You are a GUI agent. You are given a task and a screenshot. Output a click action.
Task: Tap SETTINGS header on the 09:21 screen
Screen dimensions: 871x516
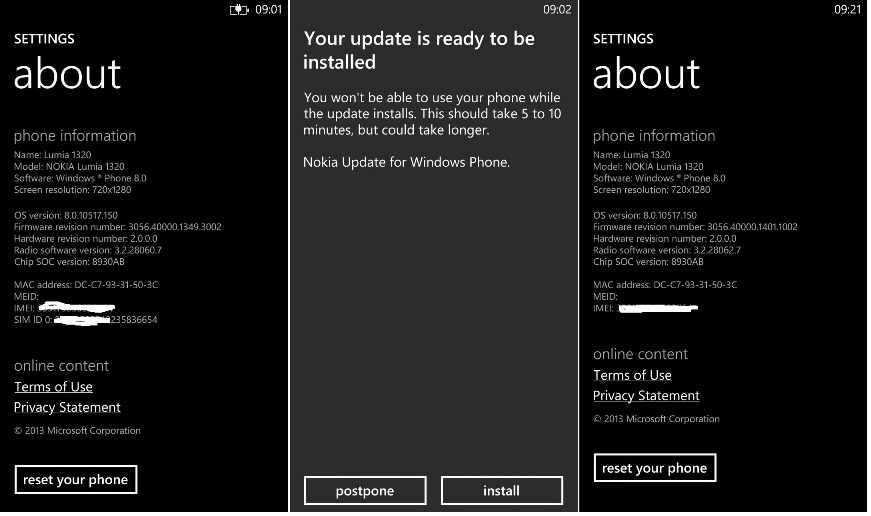[623, 39]
